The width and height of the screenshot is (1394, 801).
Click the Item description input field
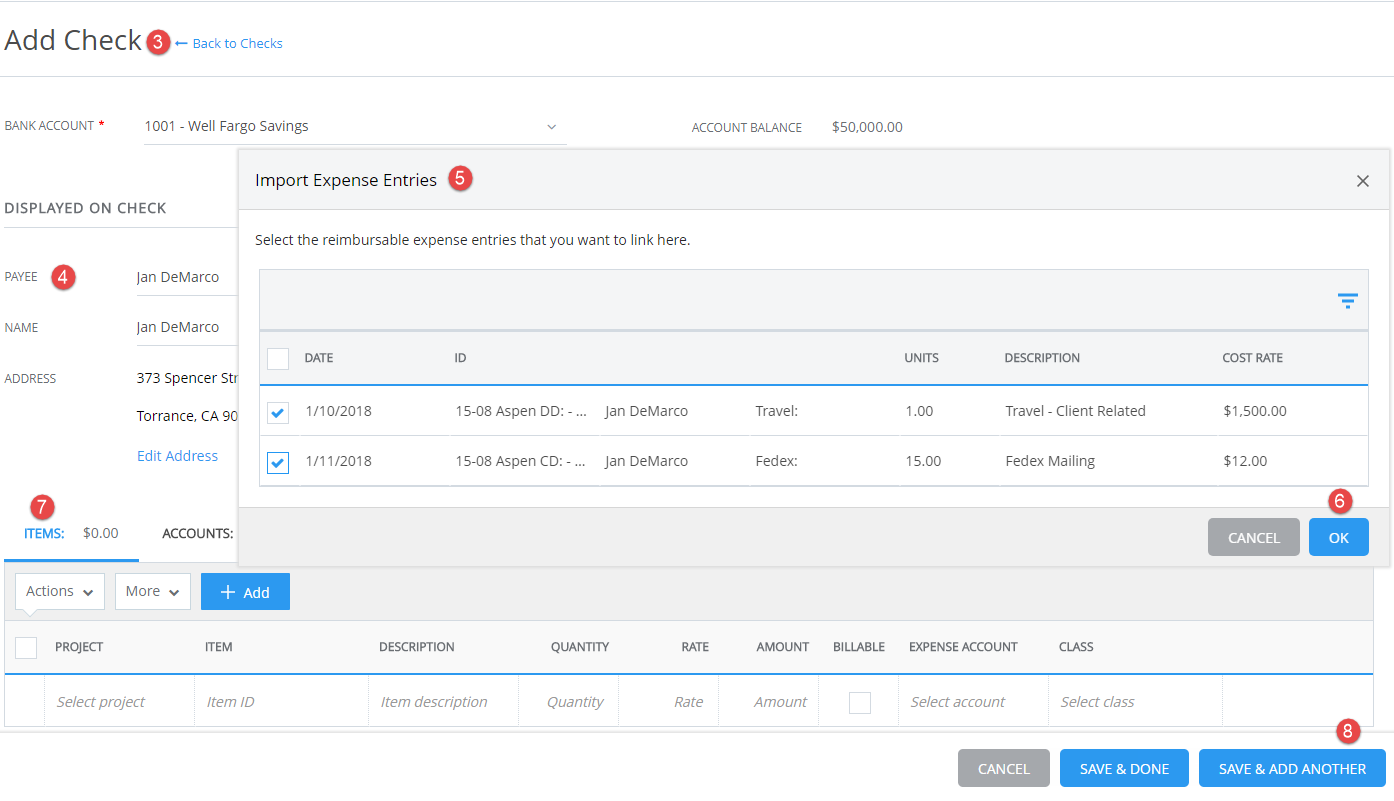click(443, 702)
